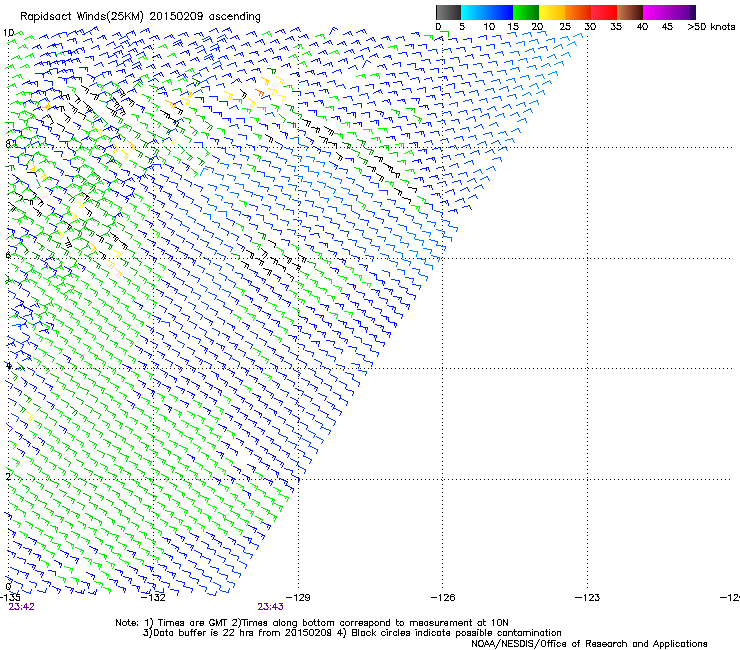Click the cyan 5-10 knots legend color

[474, 12]
